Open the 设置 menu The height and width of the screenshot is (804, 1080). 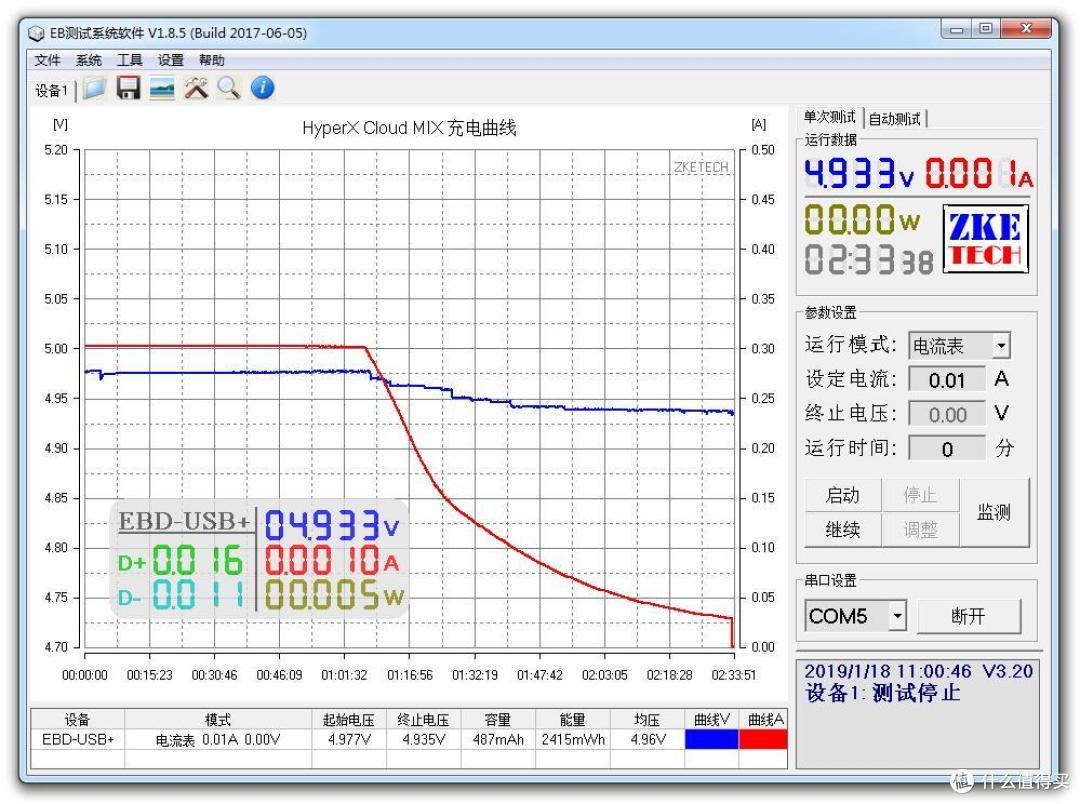tap(170, 60)
